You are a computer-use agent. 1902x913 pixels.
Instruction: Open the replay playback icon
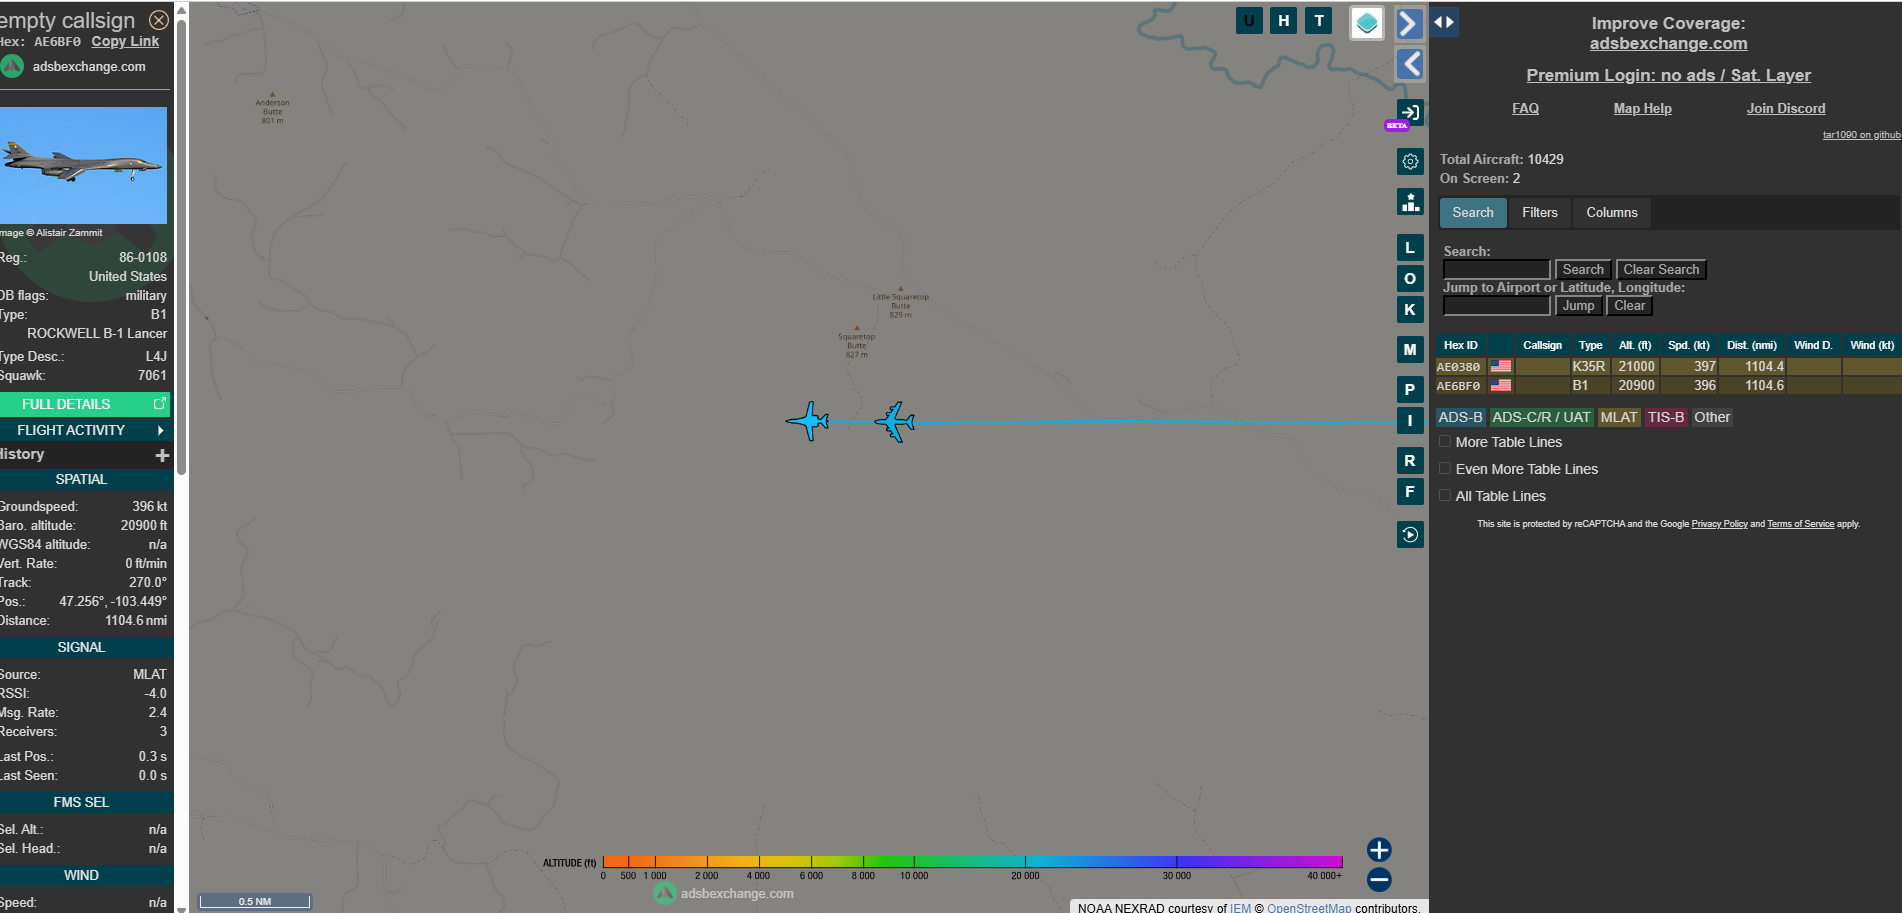click(1410, 535)
